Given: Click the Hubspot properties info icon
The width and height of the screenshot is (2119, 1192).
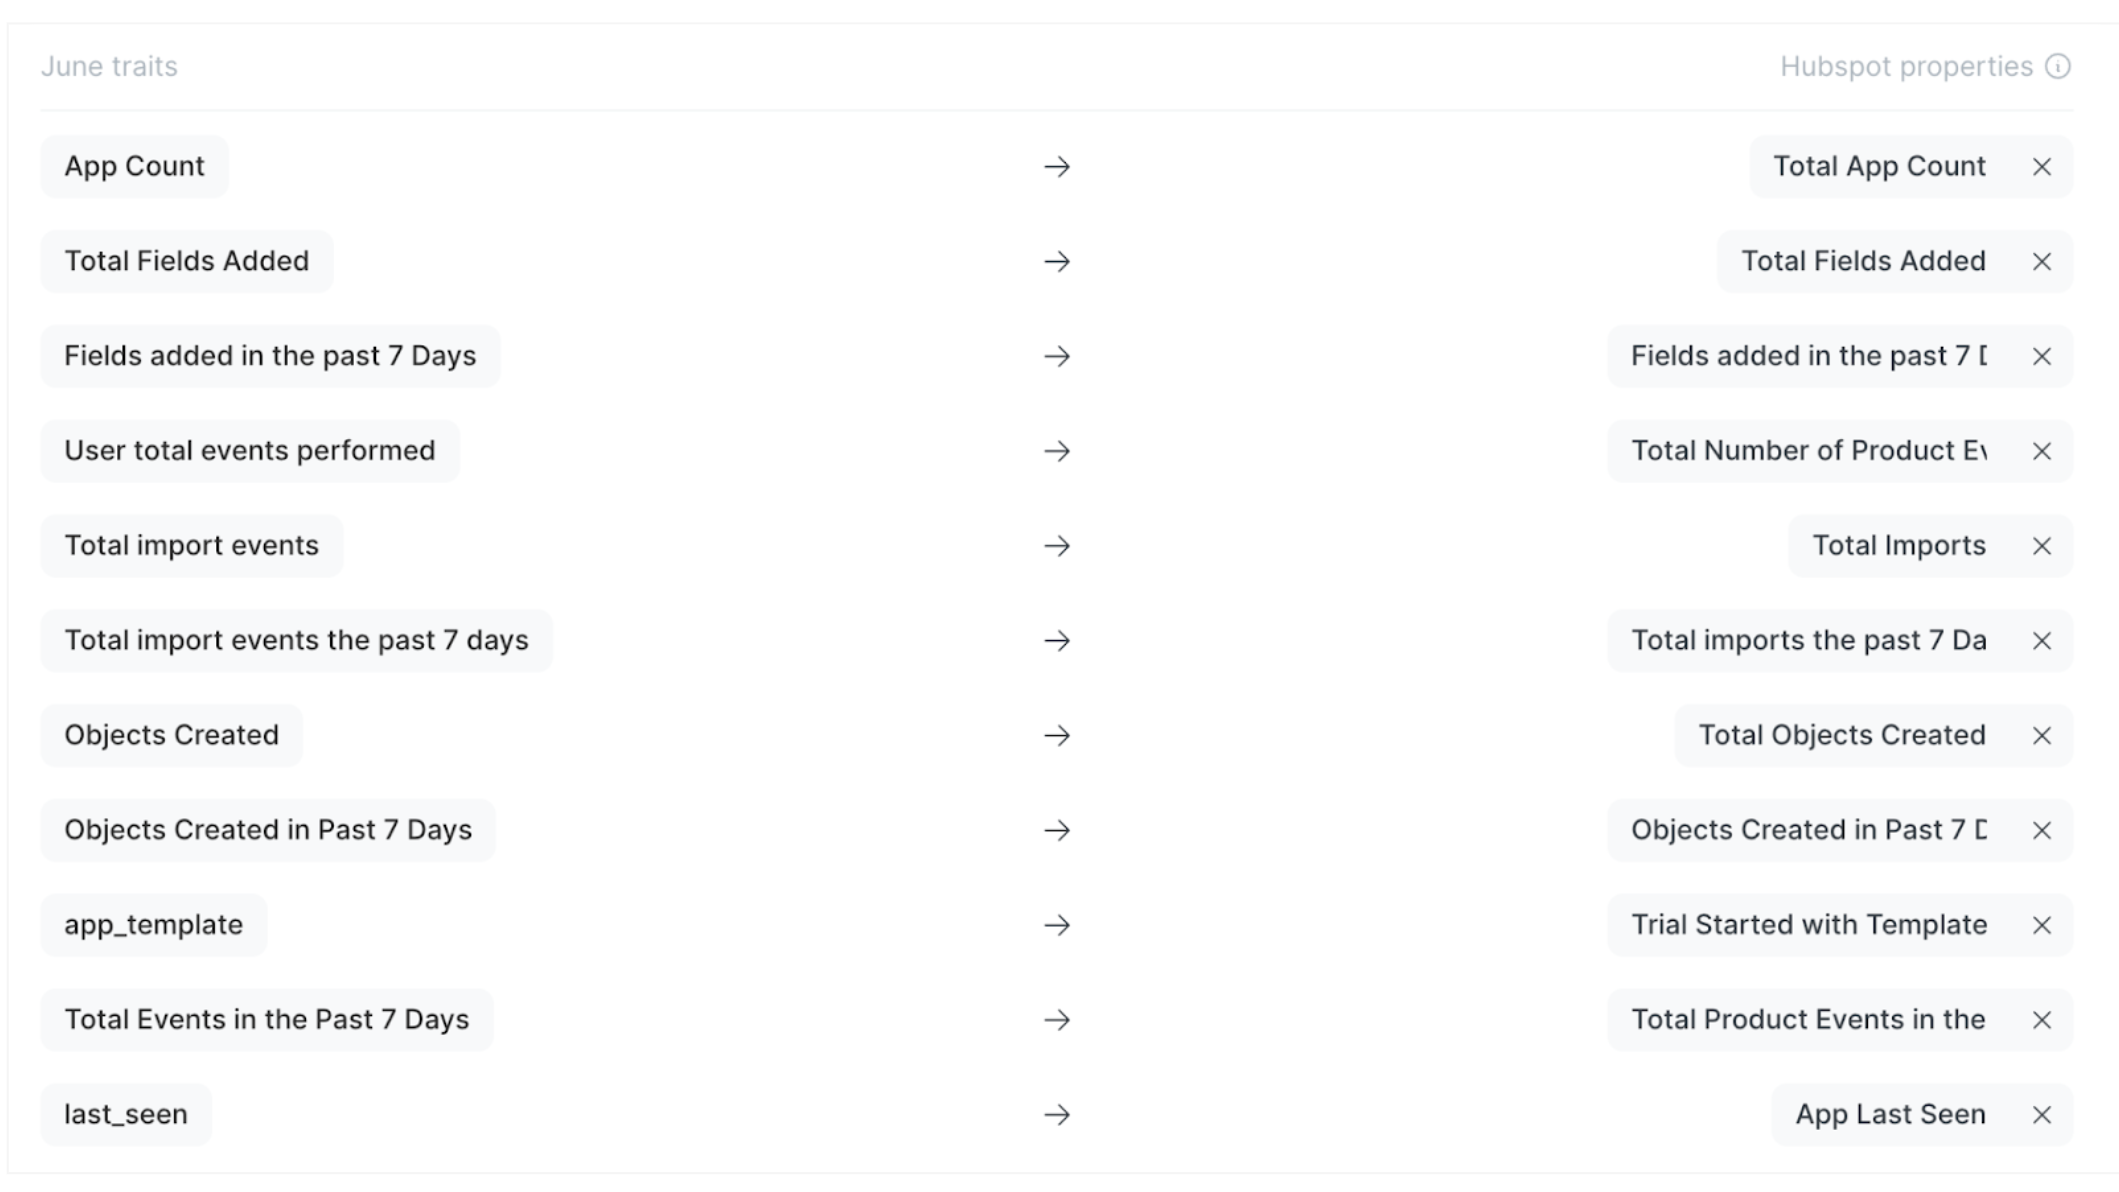Looking at the screenshot, I should [2057, 67].
